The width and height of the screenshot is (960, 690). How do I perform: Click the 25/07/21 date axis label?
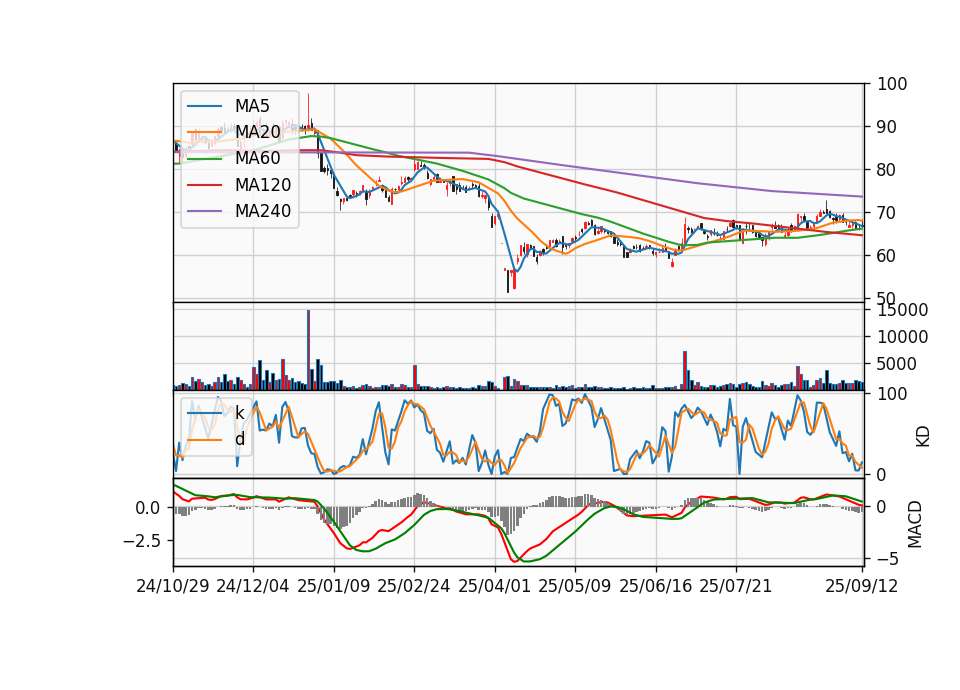tap(736, 587)
